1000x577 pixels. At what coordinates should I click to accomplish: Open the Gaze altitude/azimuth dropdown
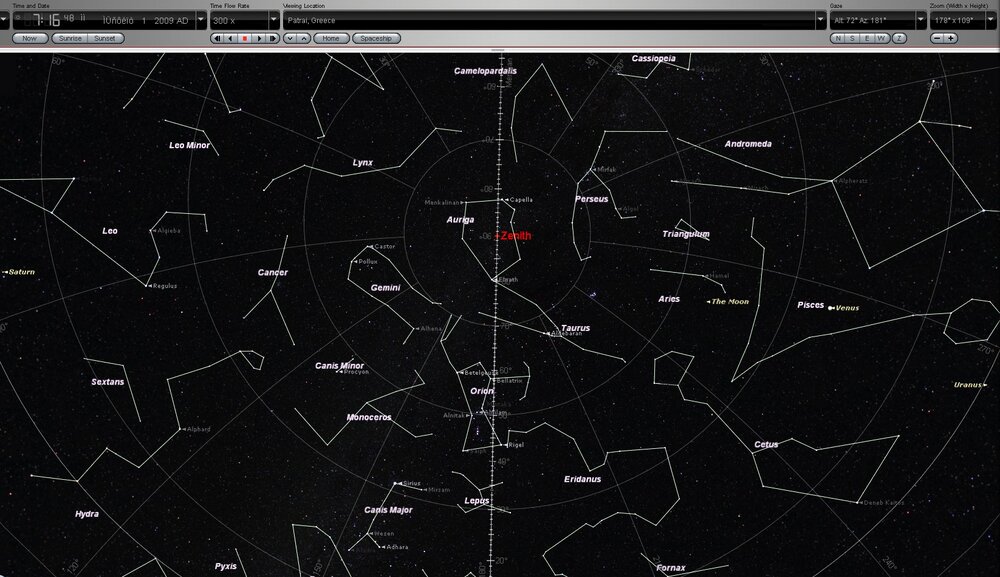[x=920, y=19]
